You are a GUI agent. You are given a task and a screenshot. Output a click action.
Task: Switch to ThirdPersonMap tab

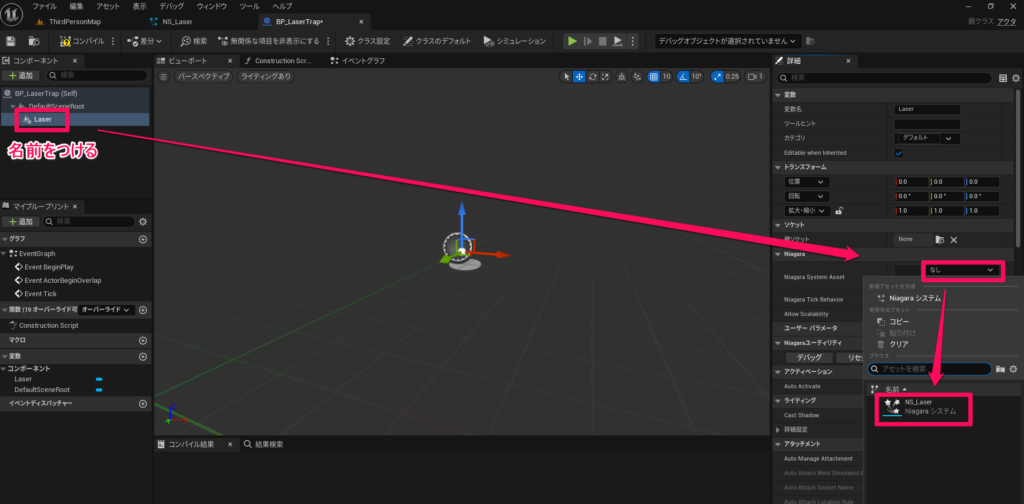[x=74, y=22]
